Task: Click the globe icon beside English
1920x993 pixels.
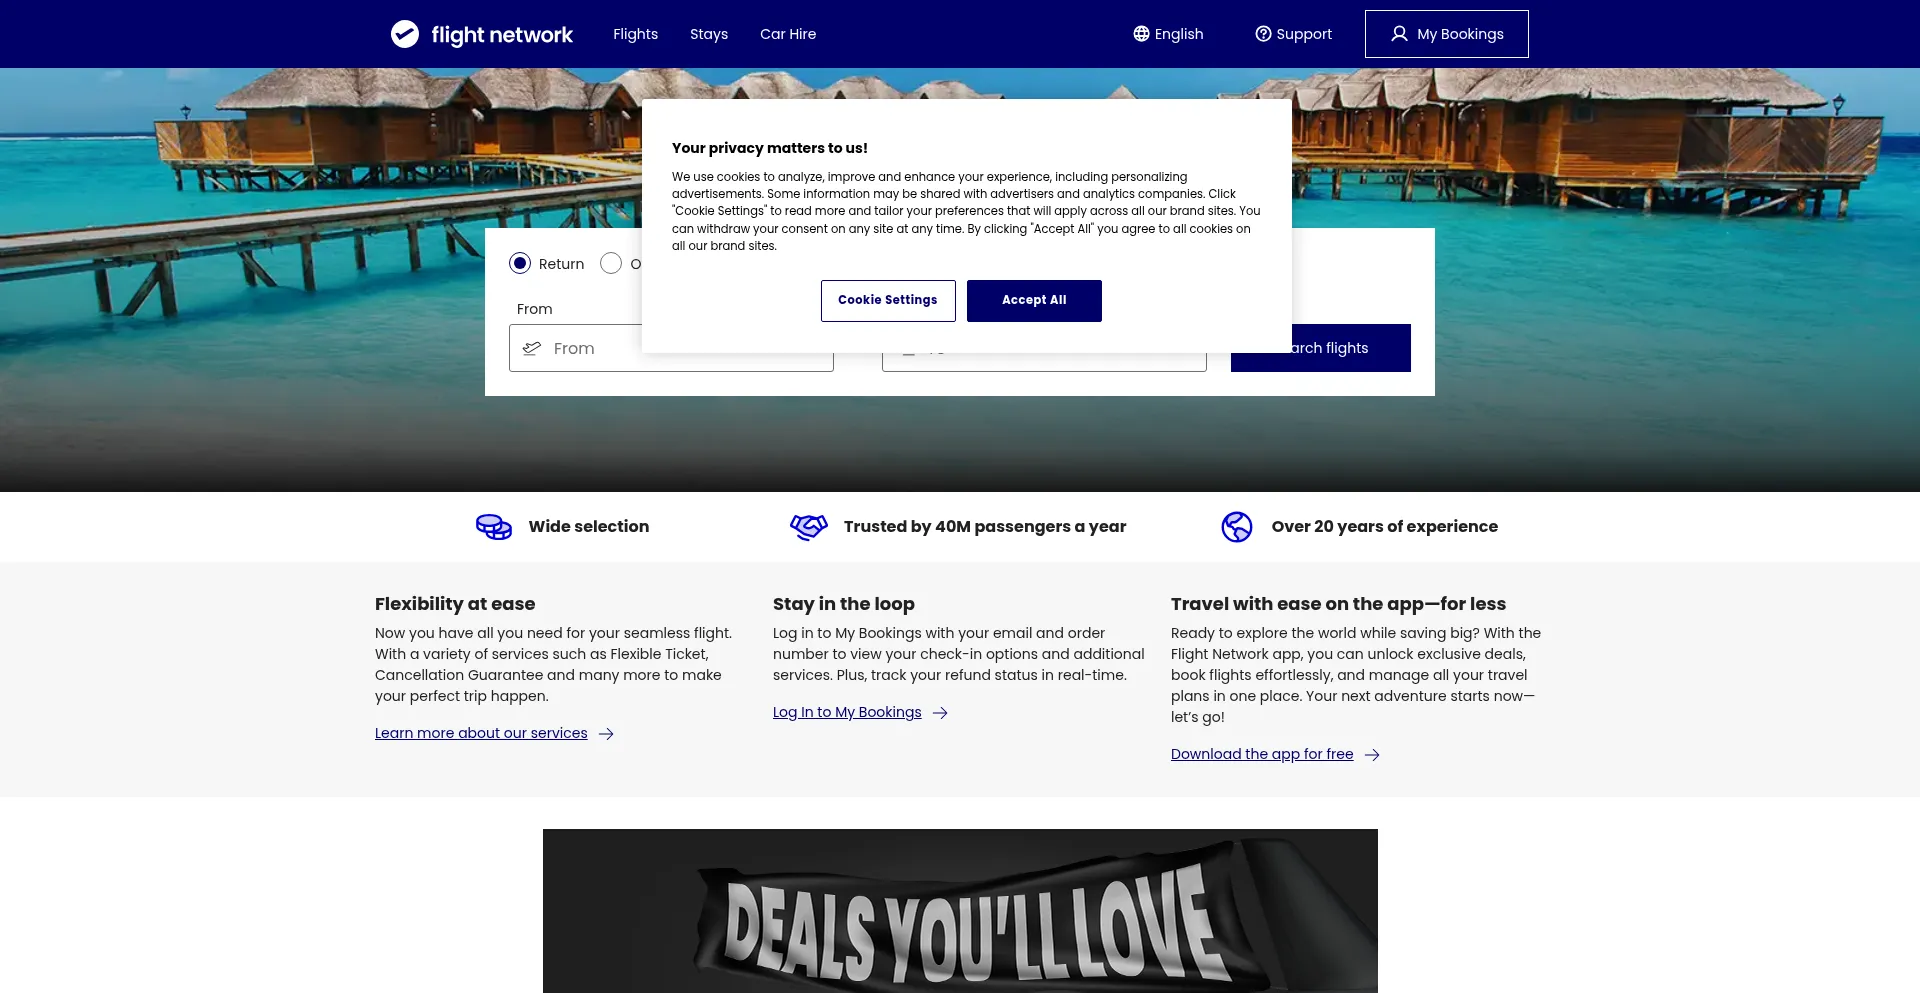Action: point(1141,34)
